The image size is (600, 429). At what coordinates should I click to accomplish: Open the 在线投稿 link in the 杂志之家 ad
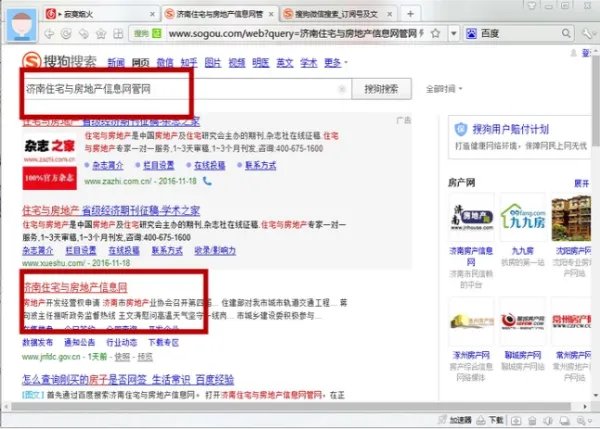point(209,165)
